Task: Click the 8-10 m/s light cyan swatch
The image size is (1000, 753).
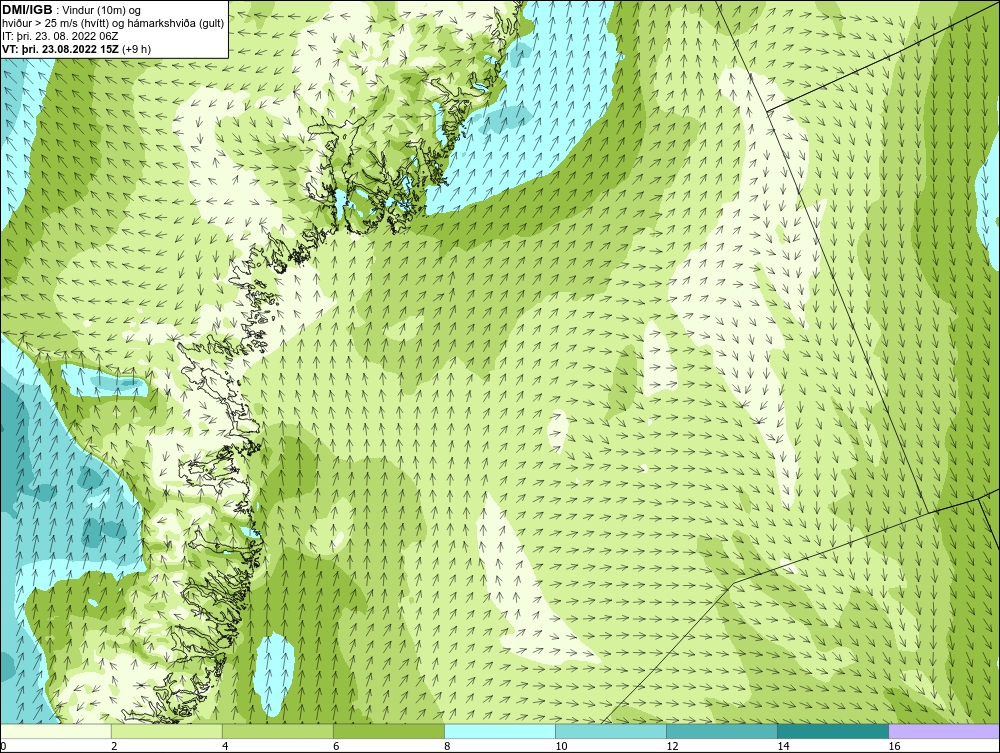Action: (x=500, y=731)
